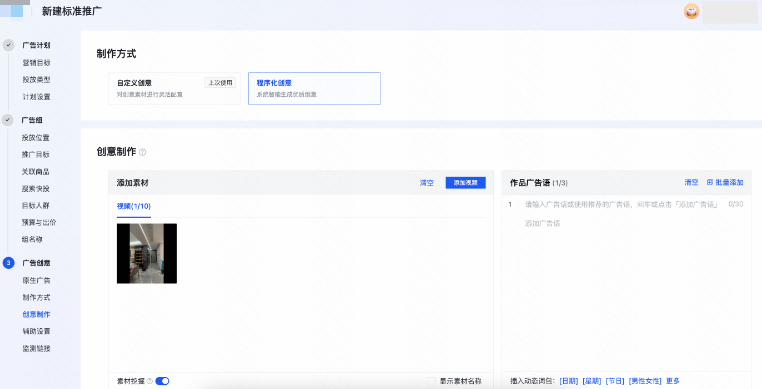Go to 原生广告 in sidebar
The image size is (762, 389).
click(x=36, y=281)
